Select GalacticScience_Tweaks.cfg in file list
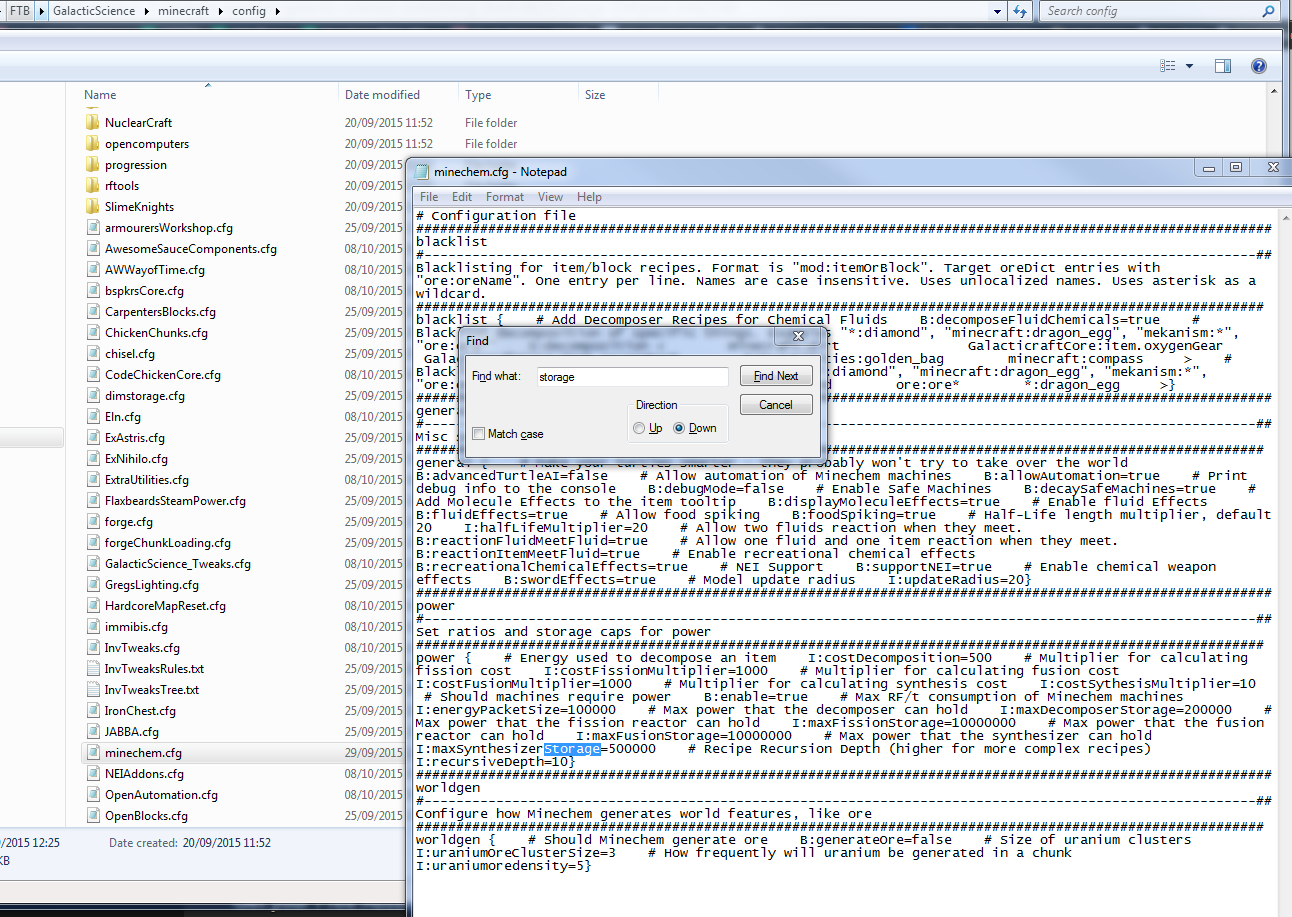The width and height of the screenshot is (1292, 917). pyautogui.click(x=178, y=564)
